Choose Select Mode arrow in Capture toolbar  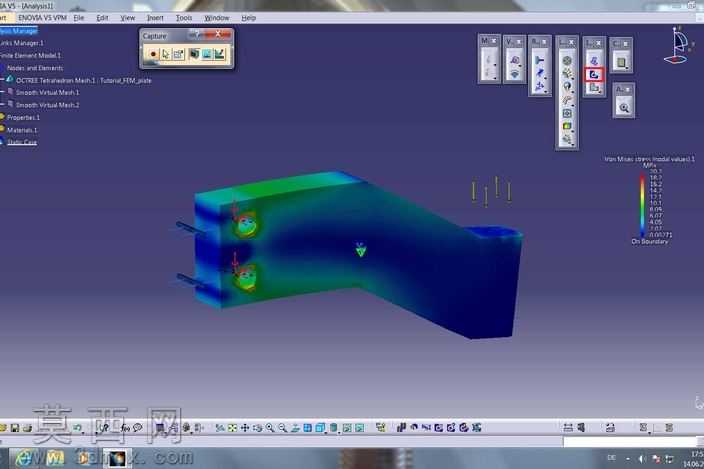click(166, 54)
